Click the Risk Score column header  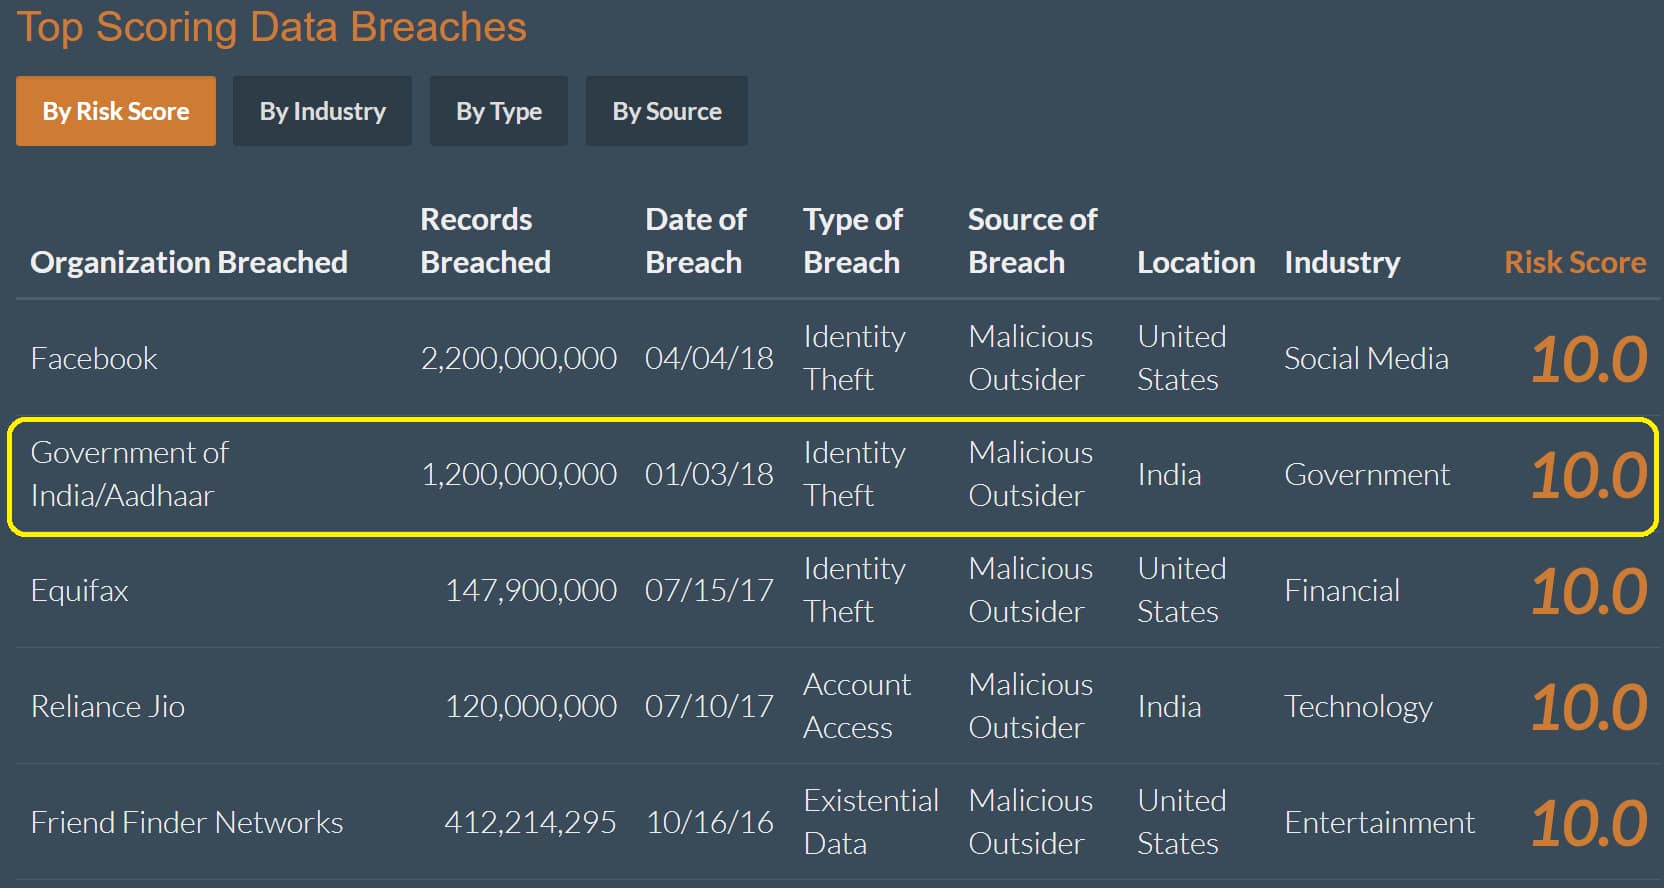tap(1575, 262)
